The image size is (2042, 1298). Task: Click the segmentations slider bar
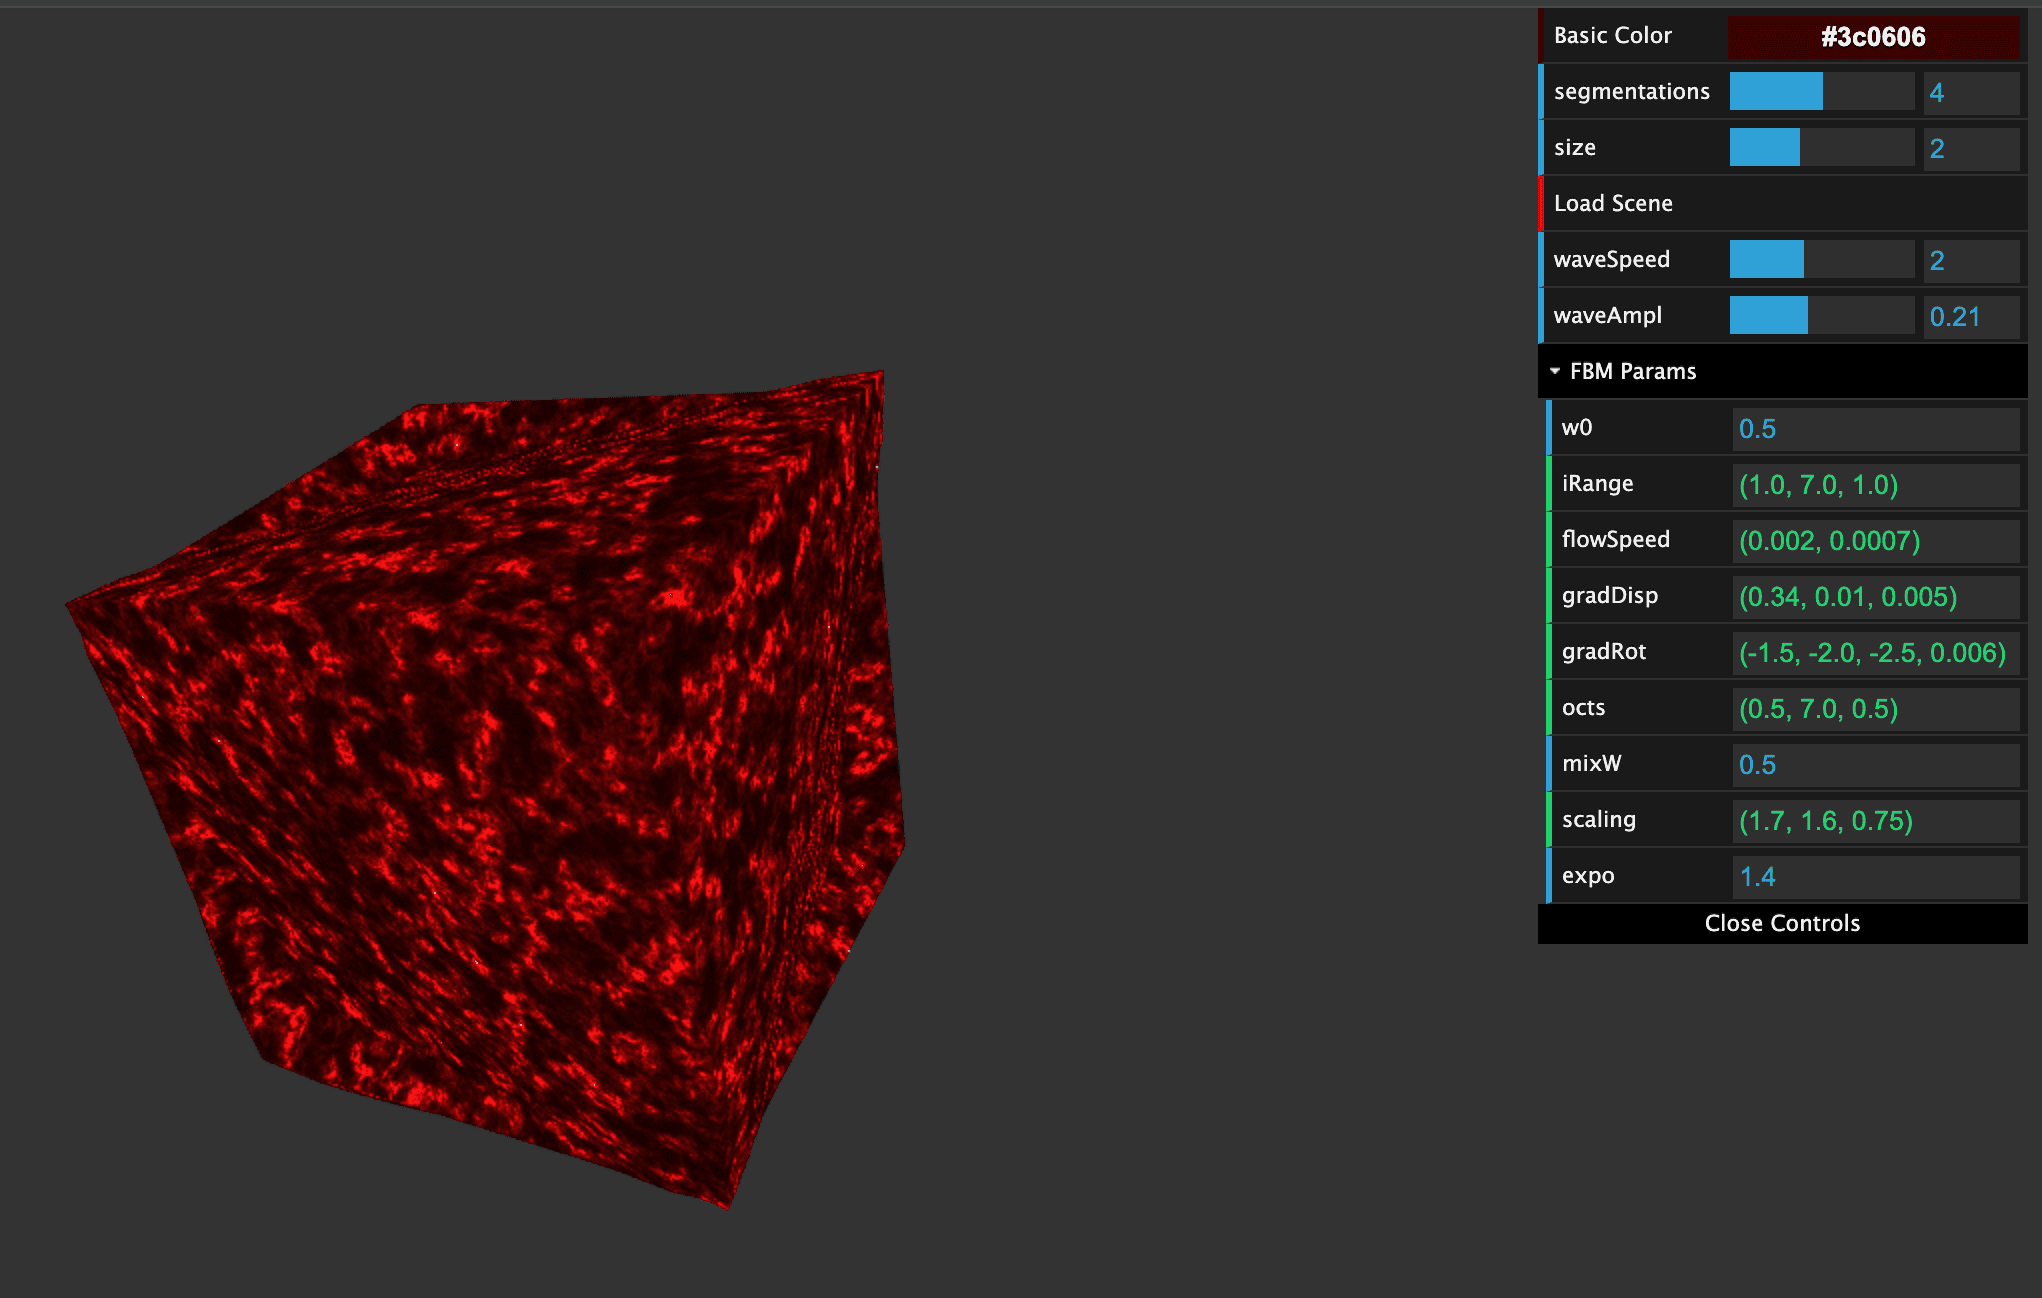point(1822,92)
